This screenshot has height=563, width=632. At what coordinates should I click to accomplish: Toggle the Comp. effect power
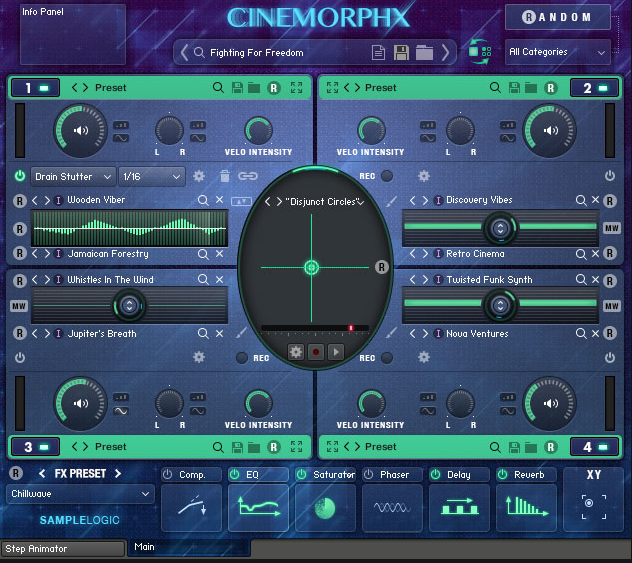[167, 475]
